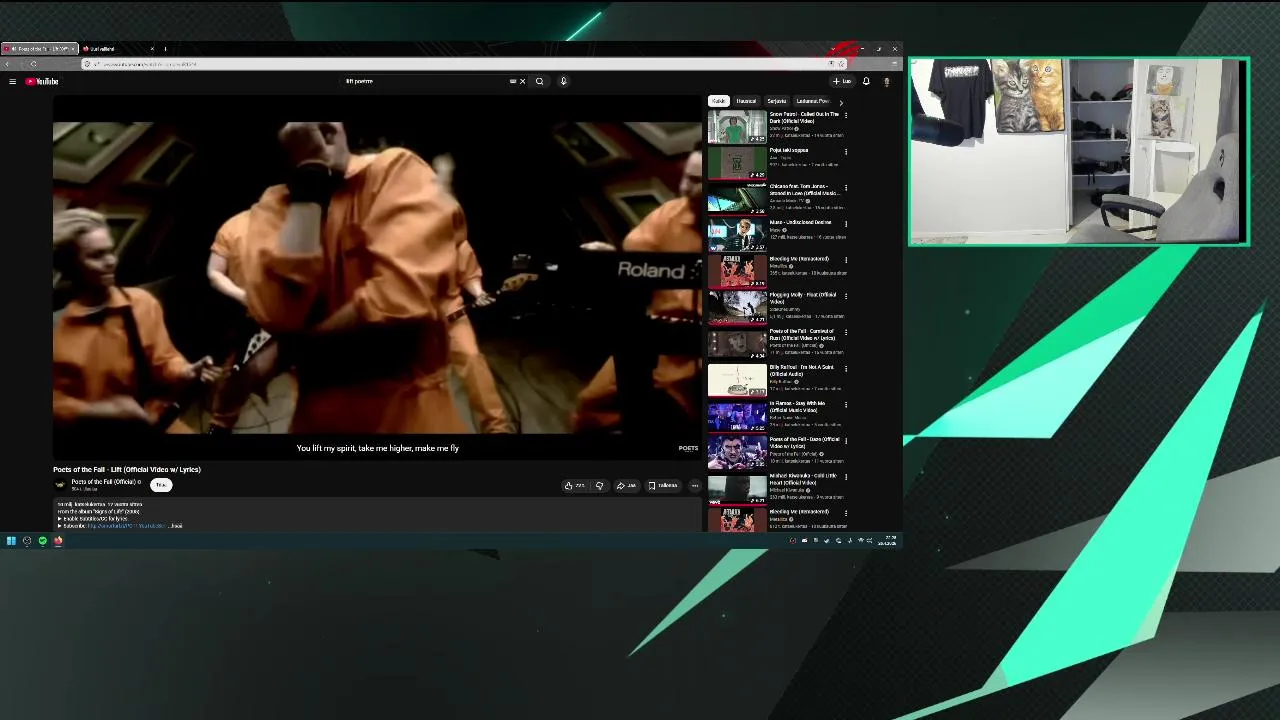Open first Bleeding Me (Remastered) thumbnail
Image resolution: width=1280 pixels, height=720 pixels.
(737, 271)
